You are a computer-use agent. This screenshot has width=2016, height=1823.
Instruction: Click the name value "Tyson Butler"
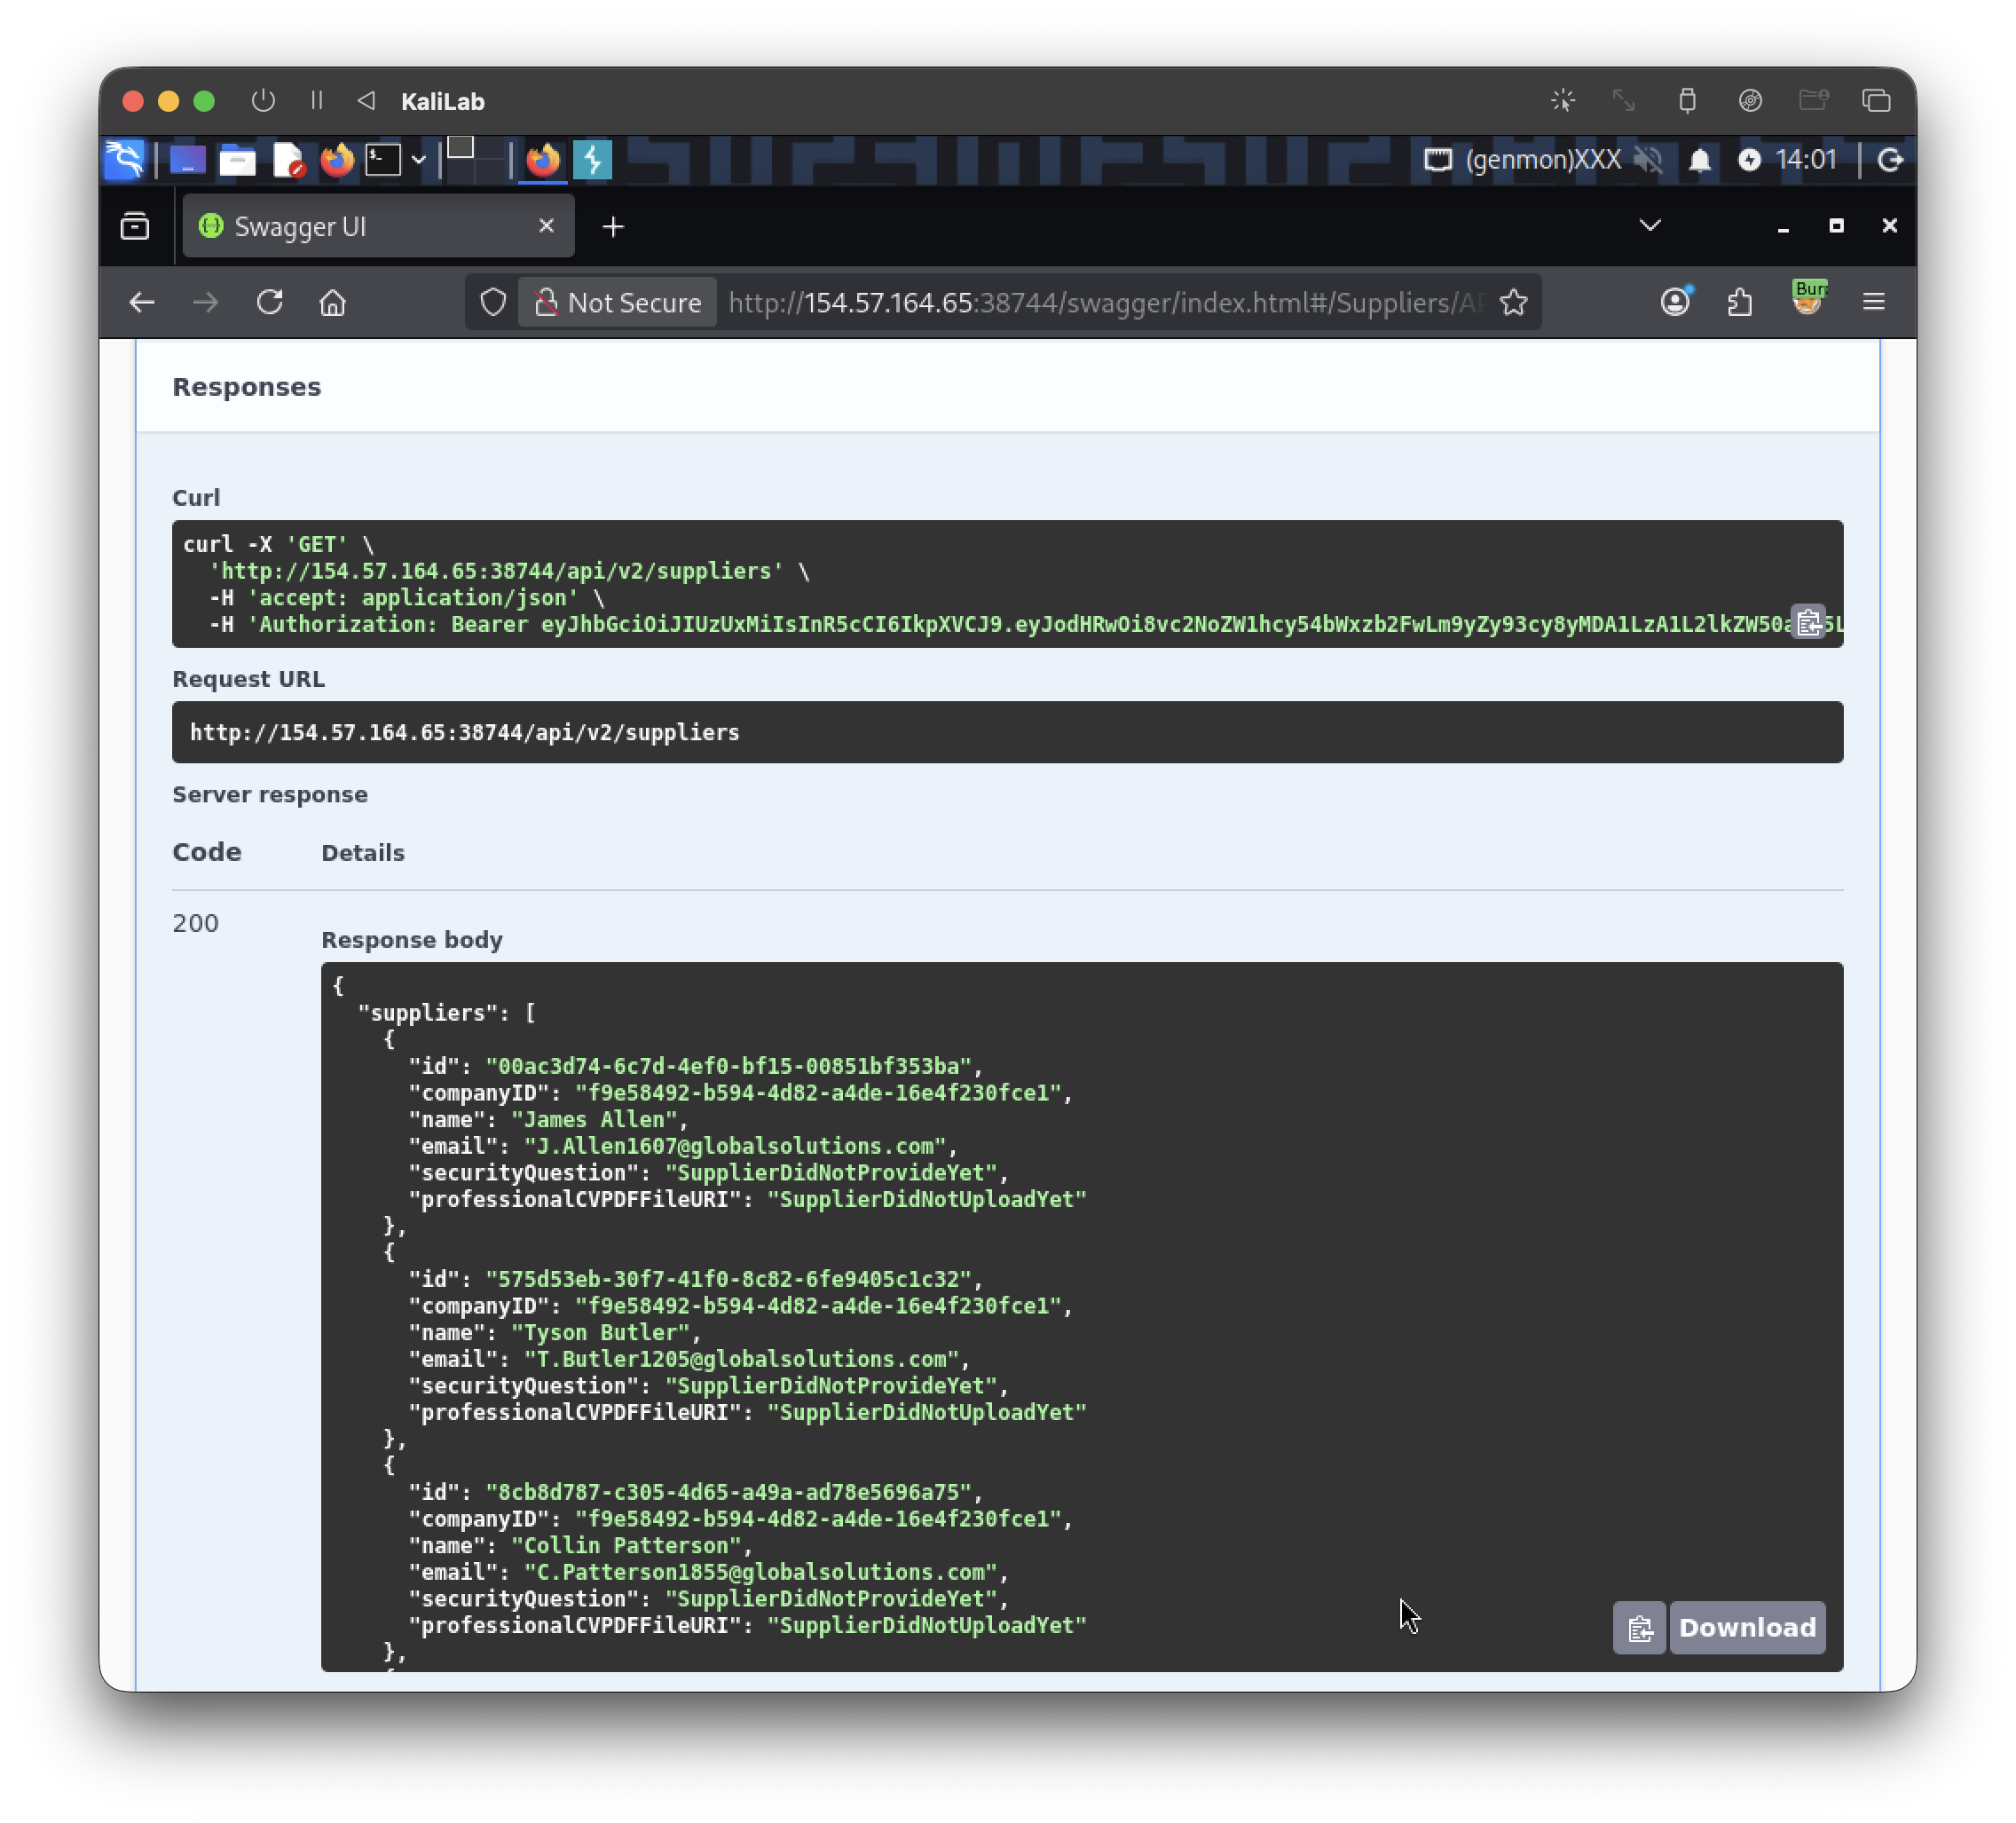[600, 1333]
